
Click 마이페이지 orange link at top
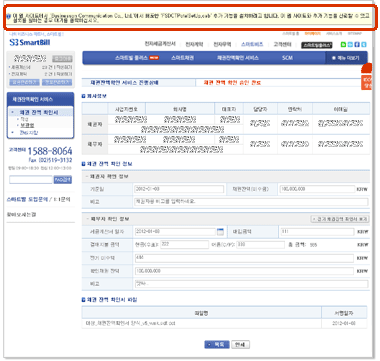pyautogui.click(x=312, y=34)
